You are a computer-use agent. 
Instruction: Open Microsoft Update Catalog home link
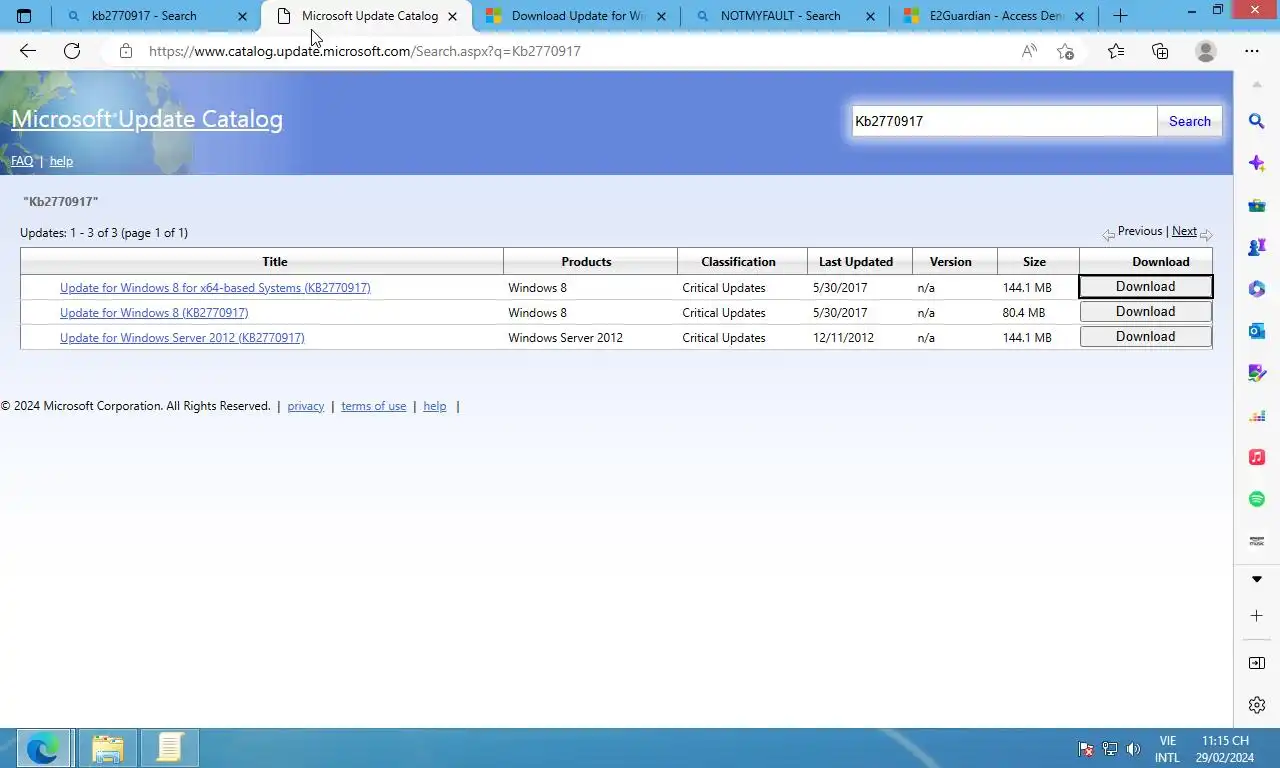click(x=147, y=119)
